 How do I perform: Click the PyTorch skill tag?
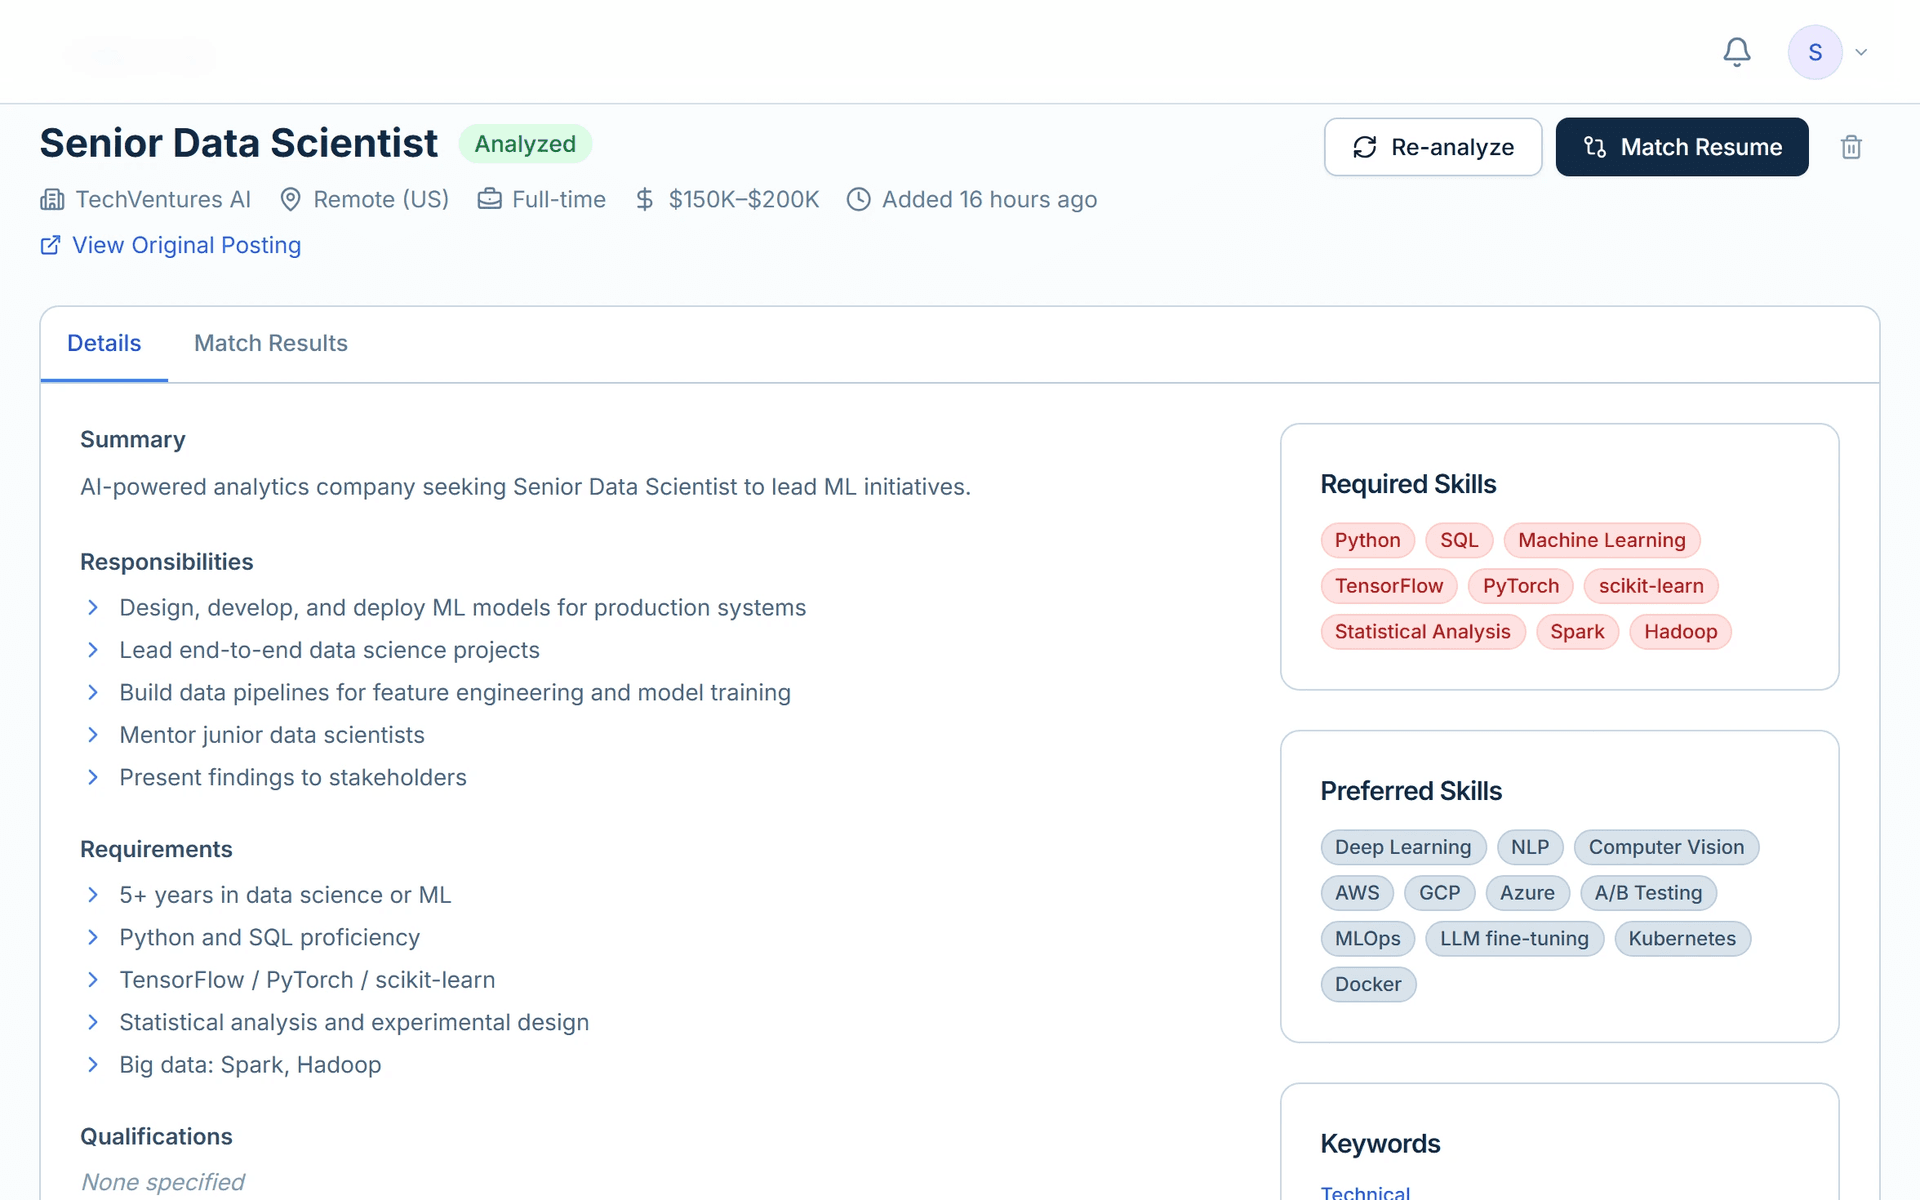[1521, 586]
